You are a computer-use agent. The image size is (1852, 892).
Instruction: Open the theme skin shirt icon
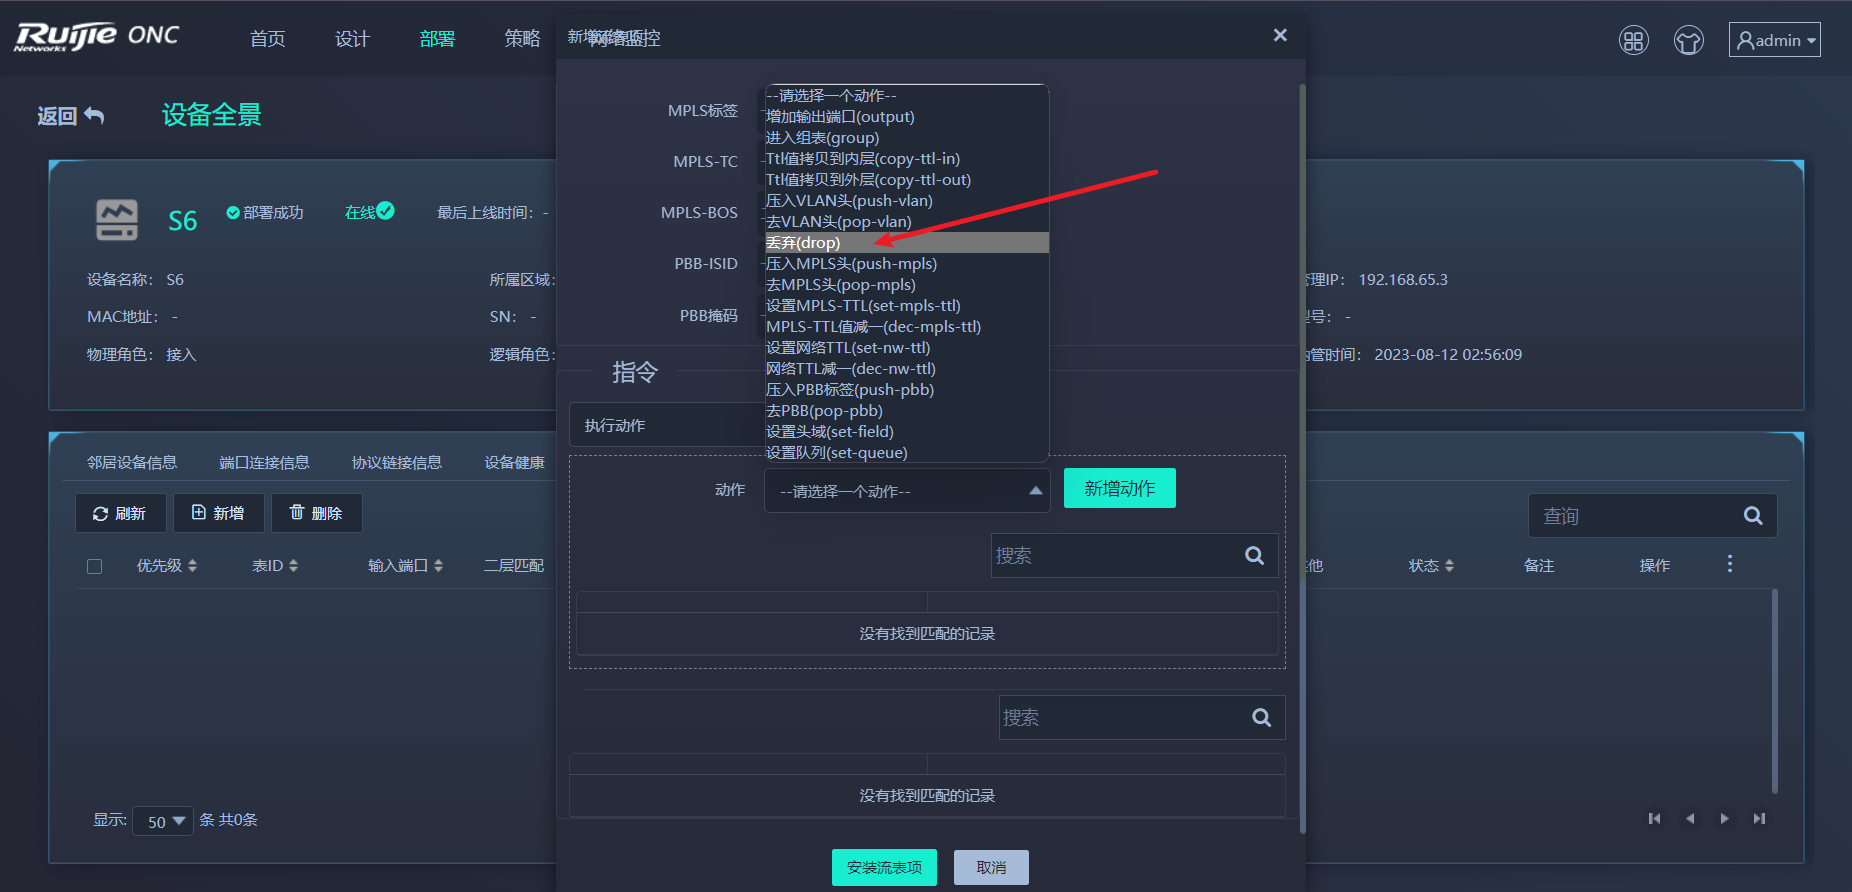[x=1689, y=41]
